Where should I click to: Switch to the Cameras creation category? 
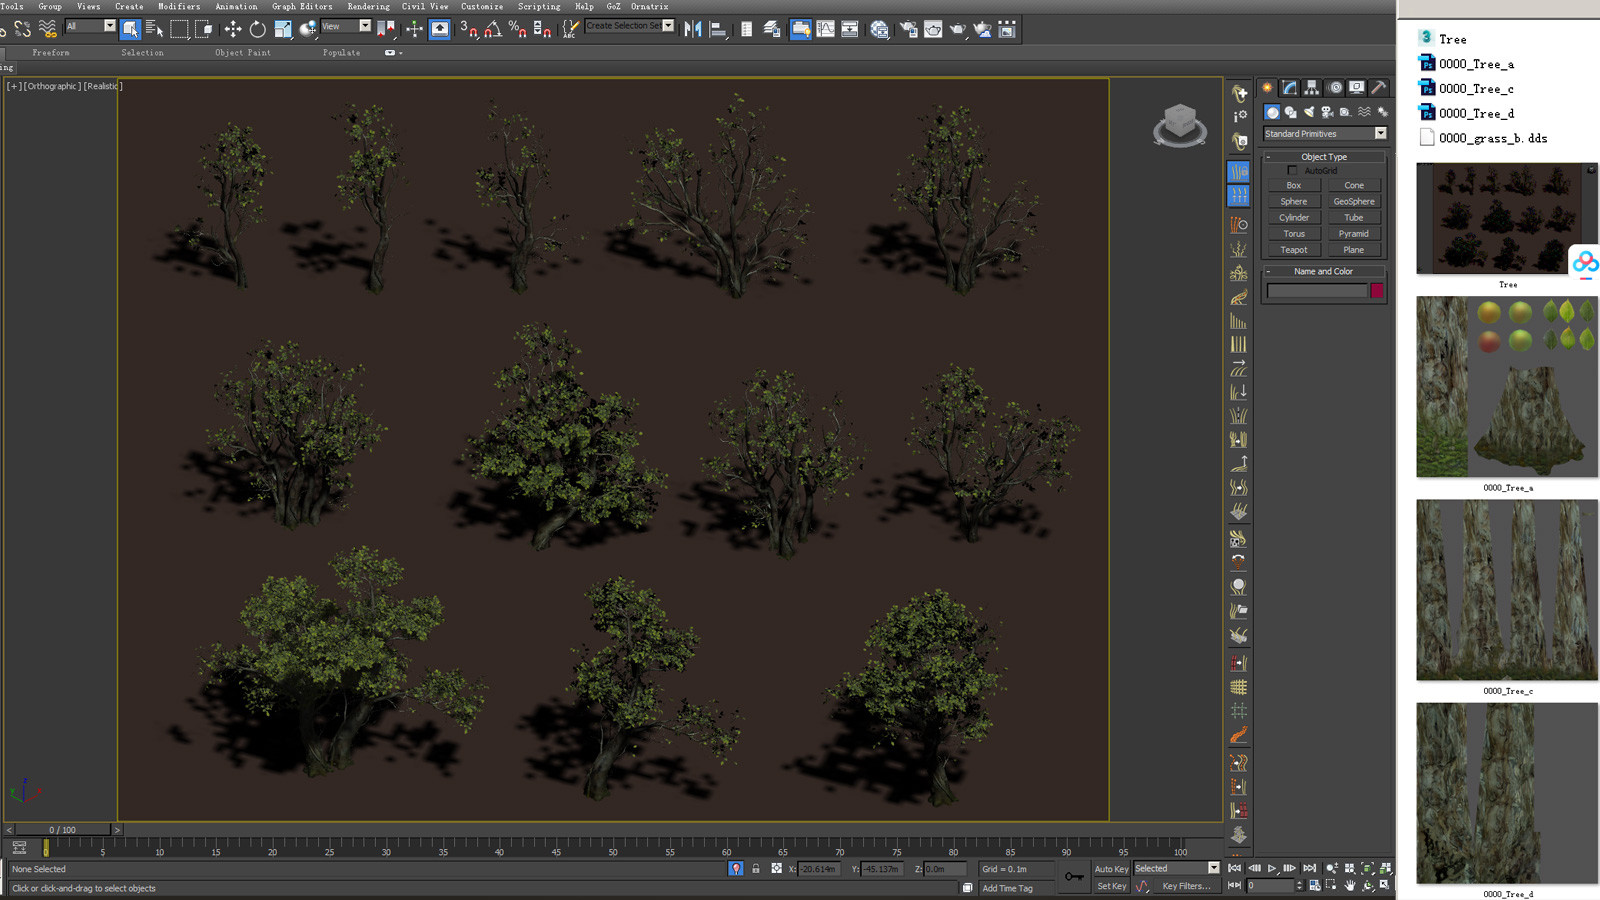point(1328,112)
